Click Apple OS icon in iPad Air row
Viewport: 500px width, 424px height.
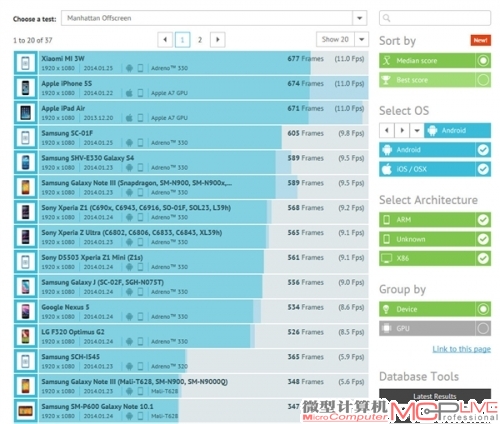click(x=129, y=118)
